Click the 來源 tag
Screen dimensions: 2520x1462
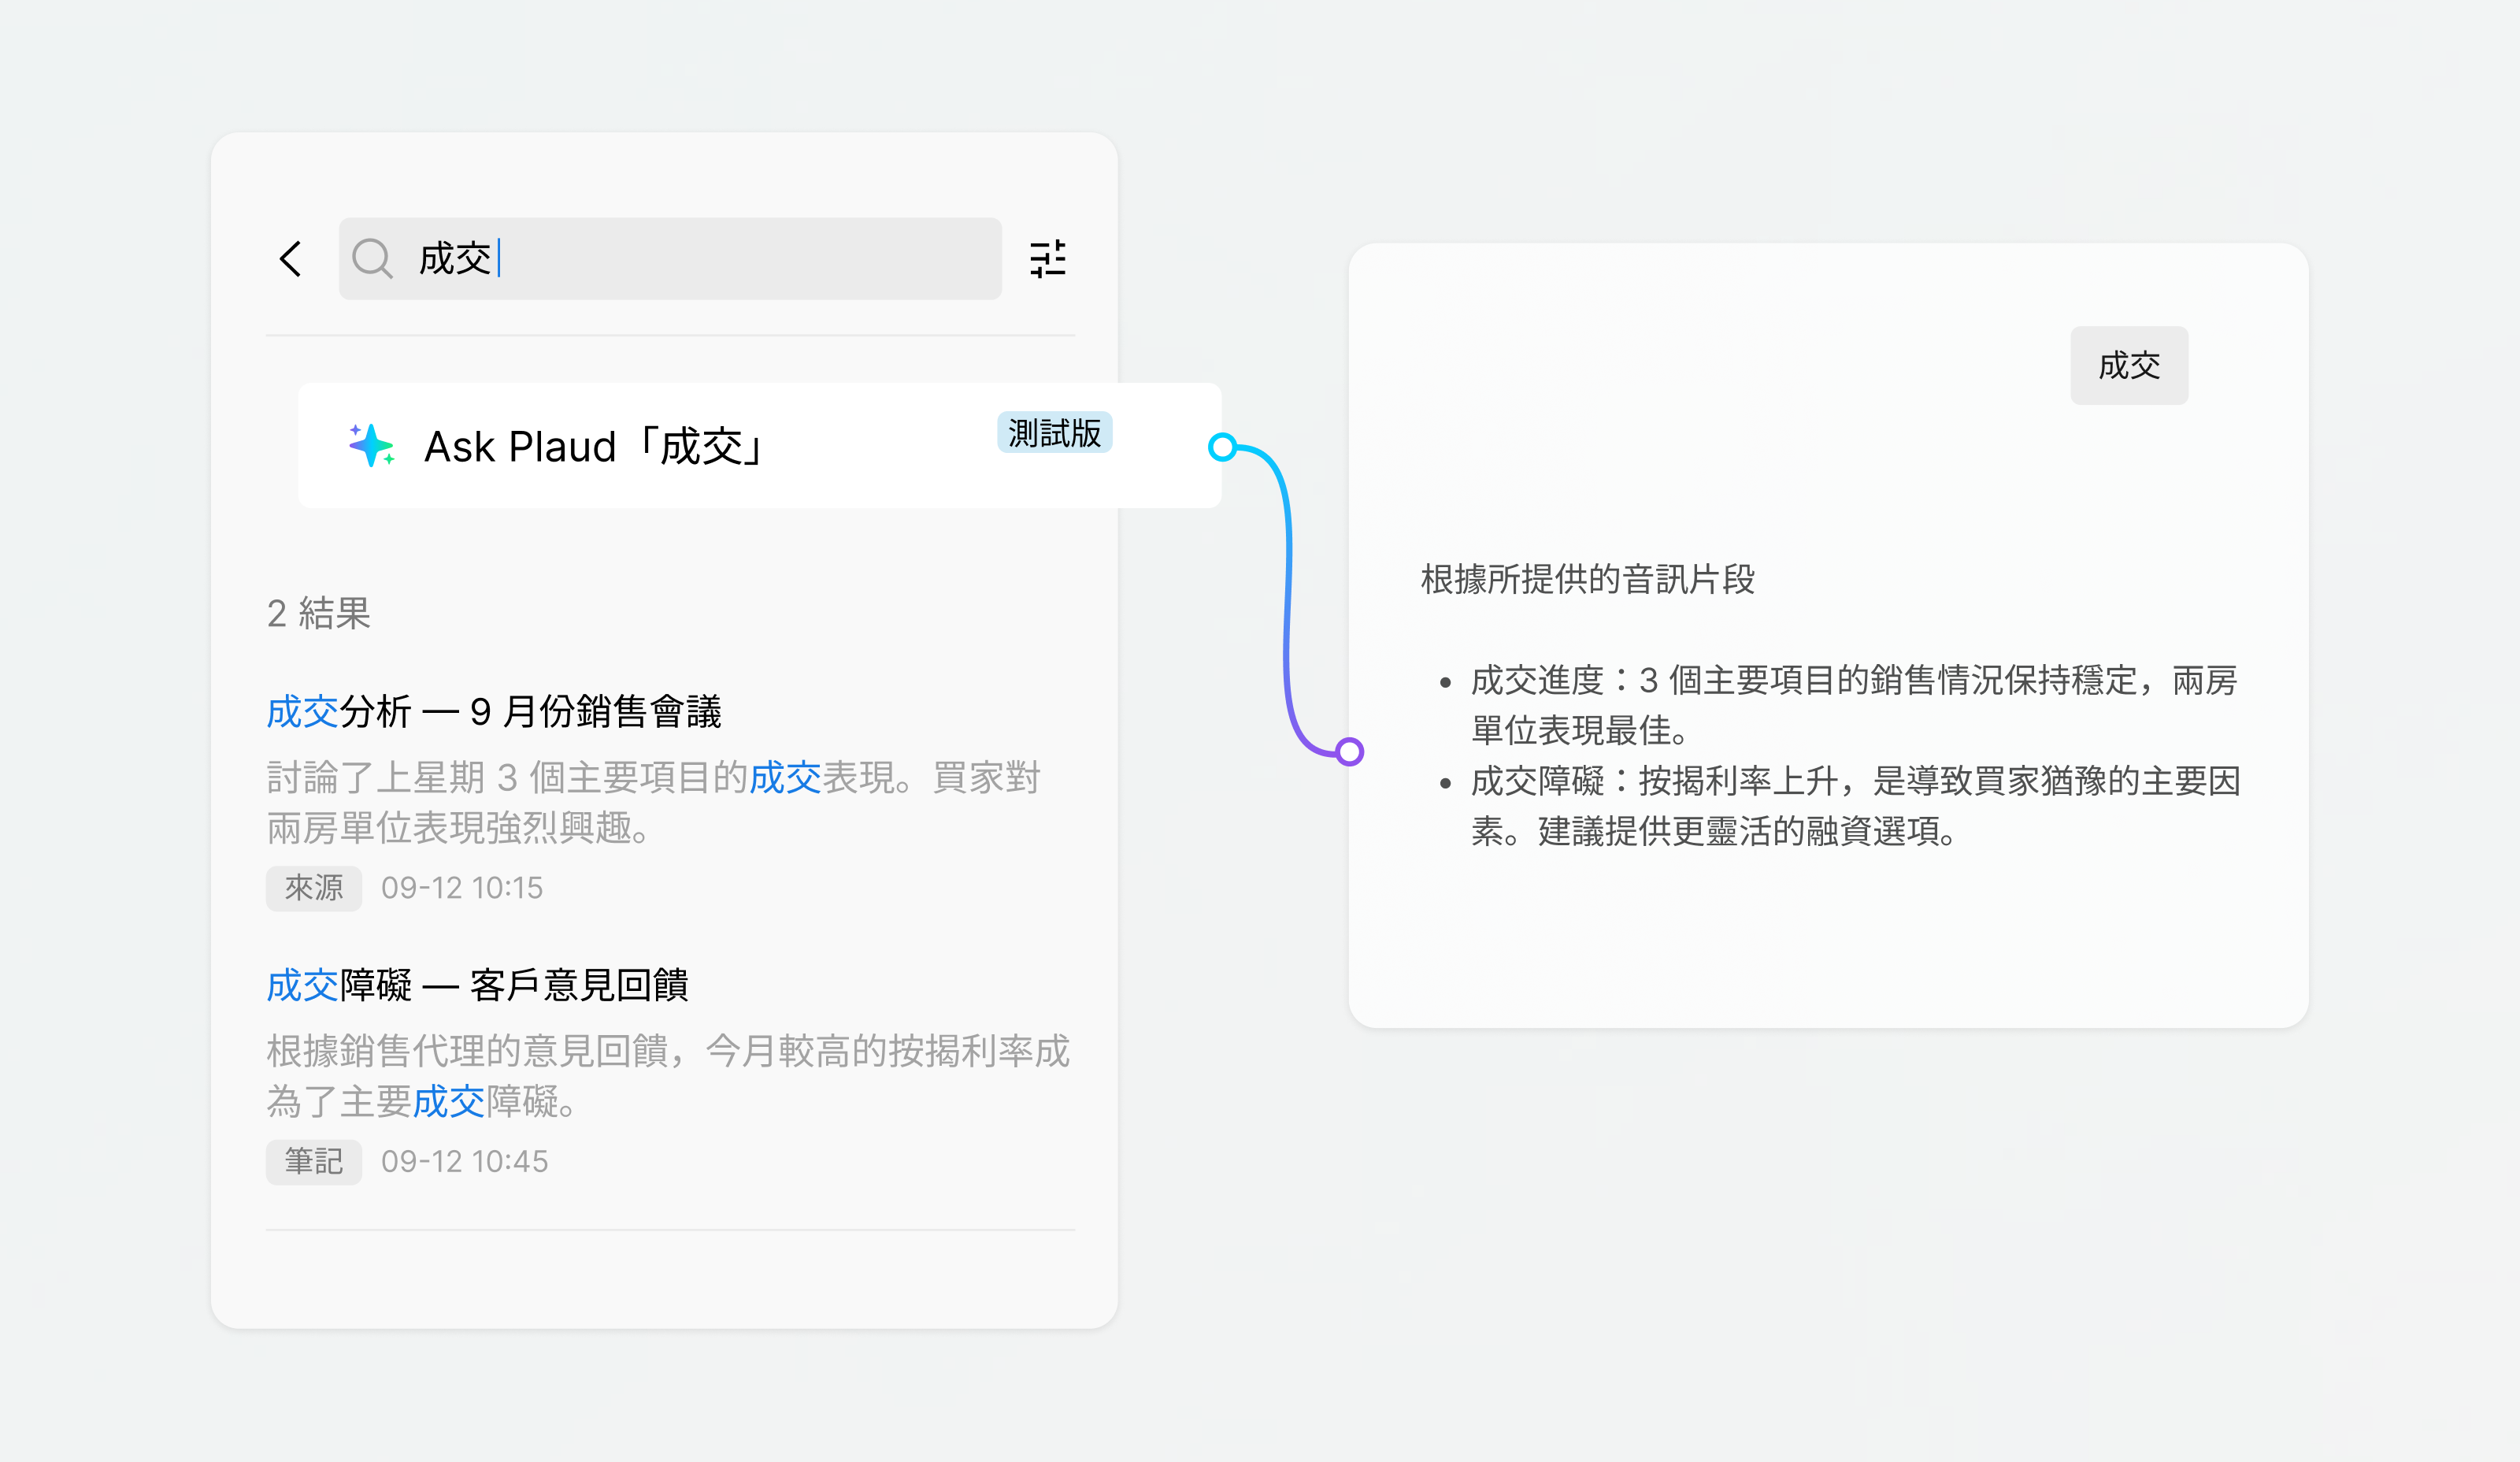click(313, 888)
